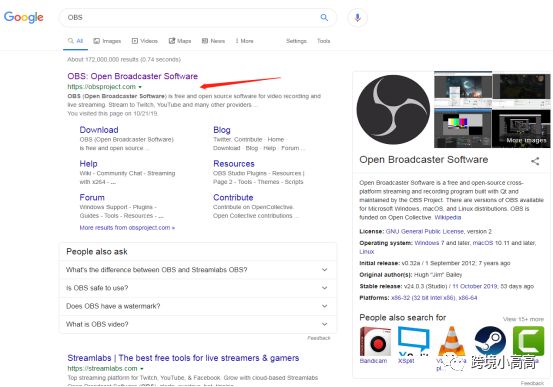
Task: Open search Settings
Action: (296, 41)
